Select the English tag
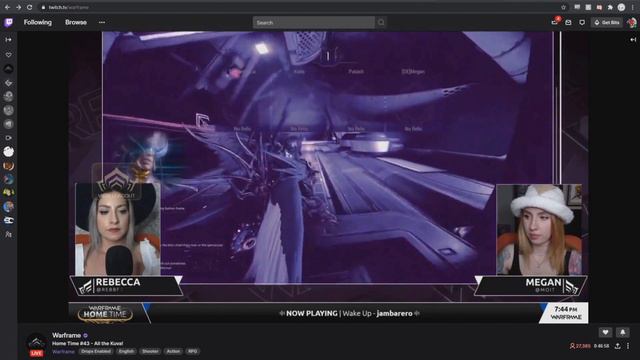640x360 pixels. pyautogui.click(x=126, y=351)
